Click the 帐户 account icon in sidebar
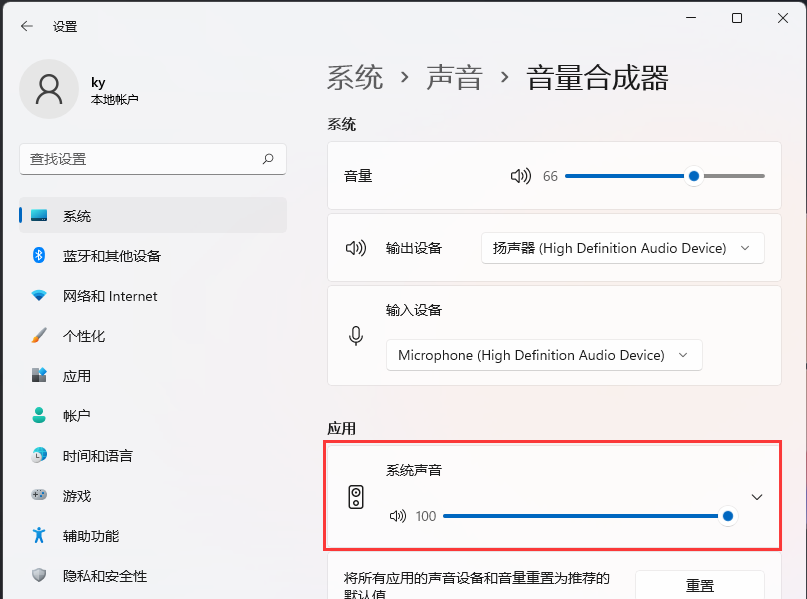Viewport: 807px width, 599px height. click(x=38, y=416)
